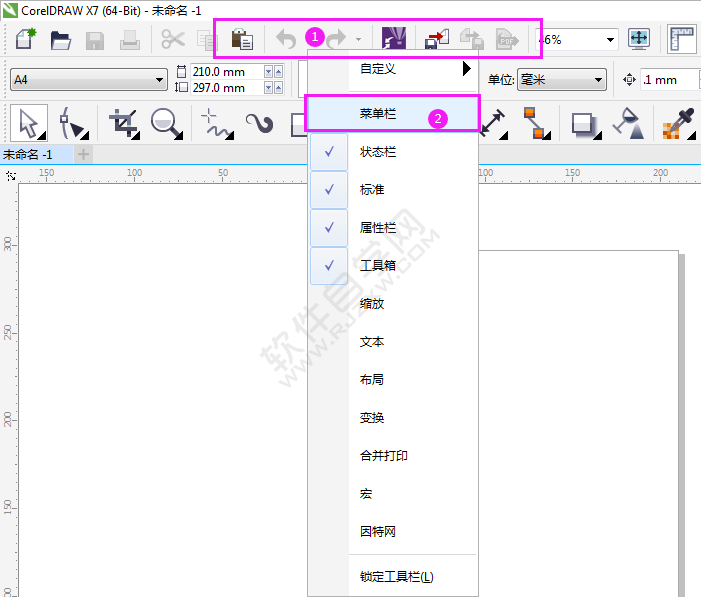Click the Export icon
Viewport: 701px width, 597px height.
[x=472, y=39]
